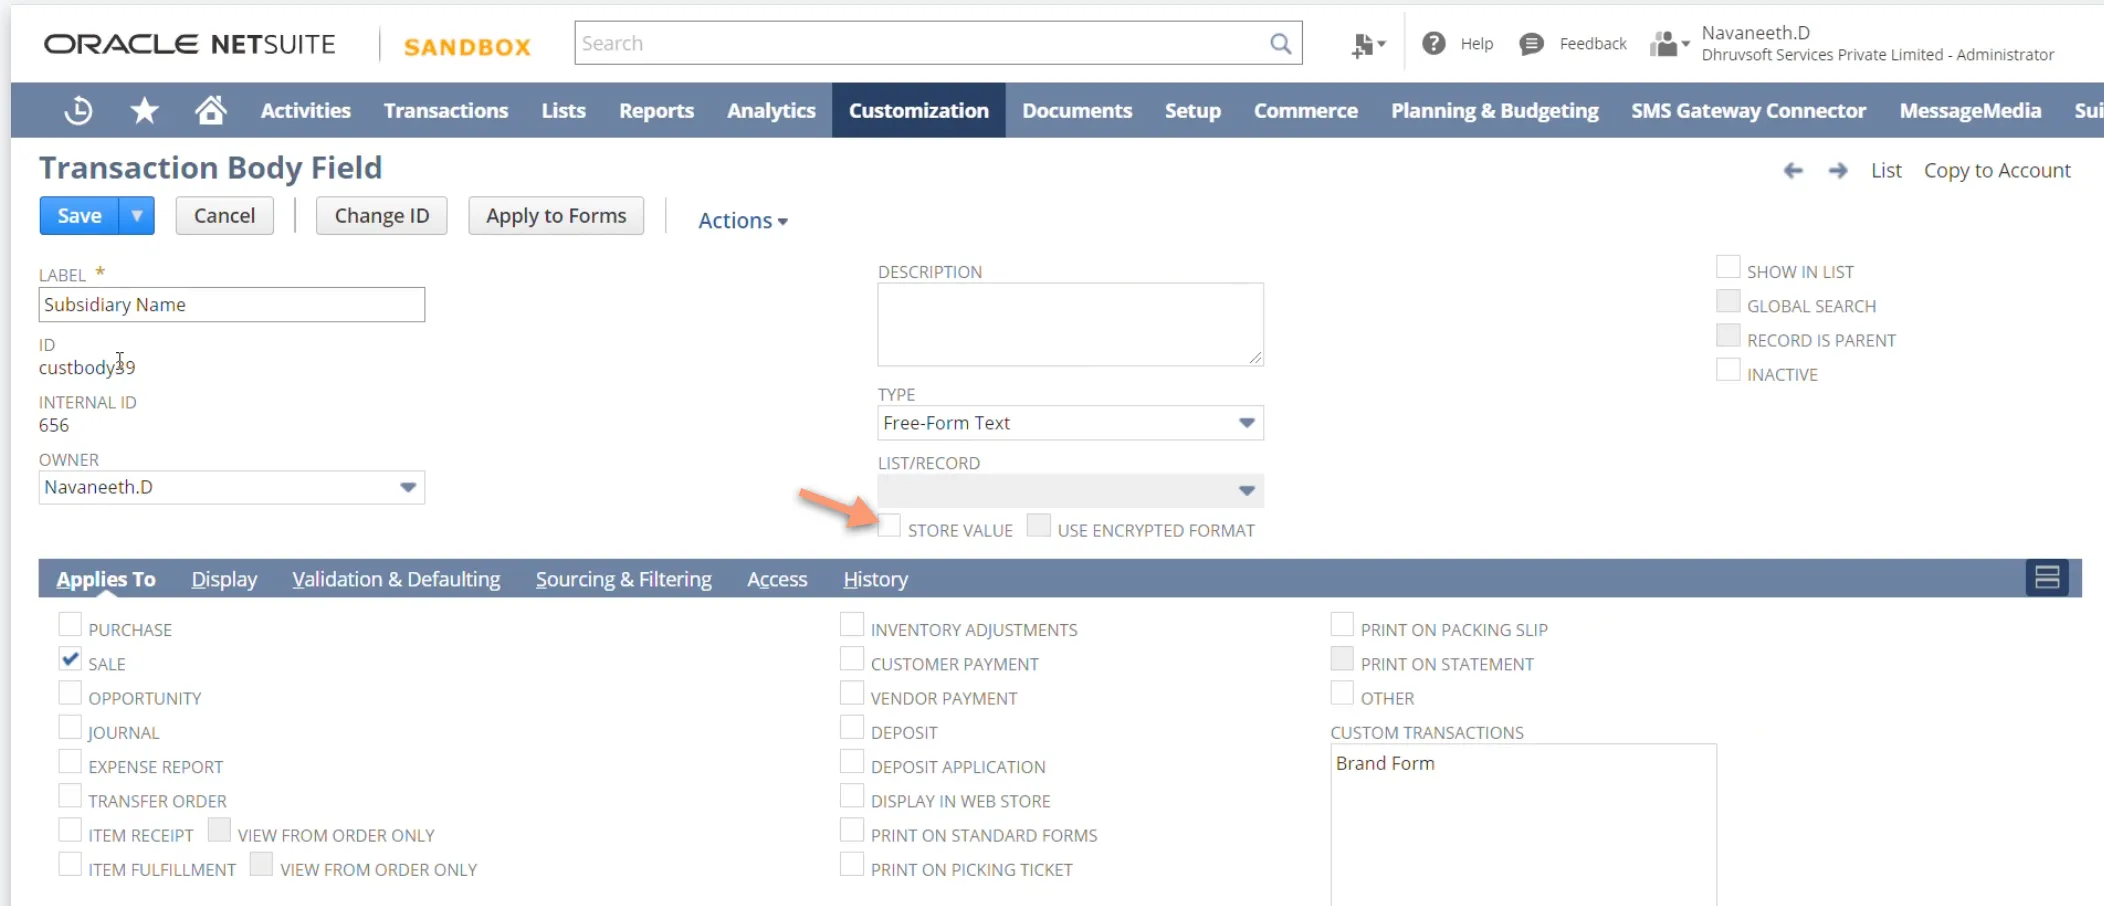Open the Create New plus icon
This screenshot has height=906, width=2104.
click(1367, 45)
